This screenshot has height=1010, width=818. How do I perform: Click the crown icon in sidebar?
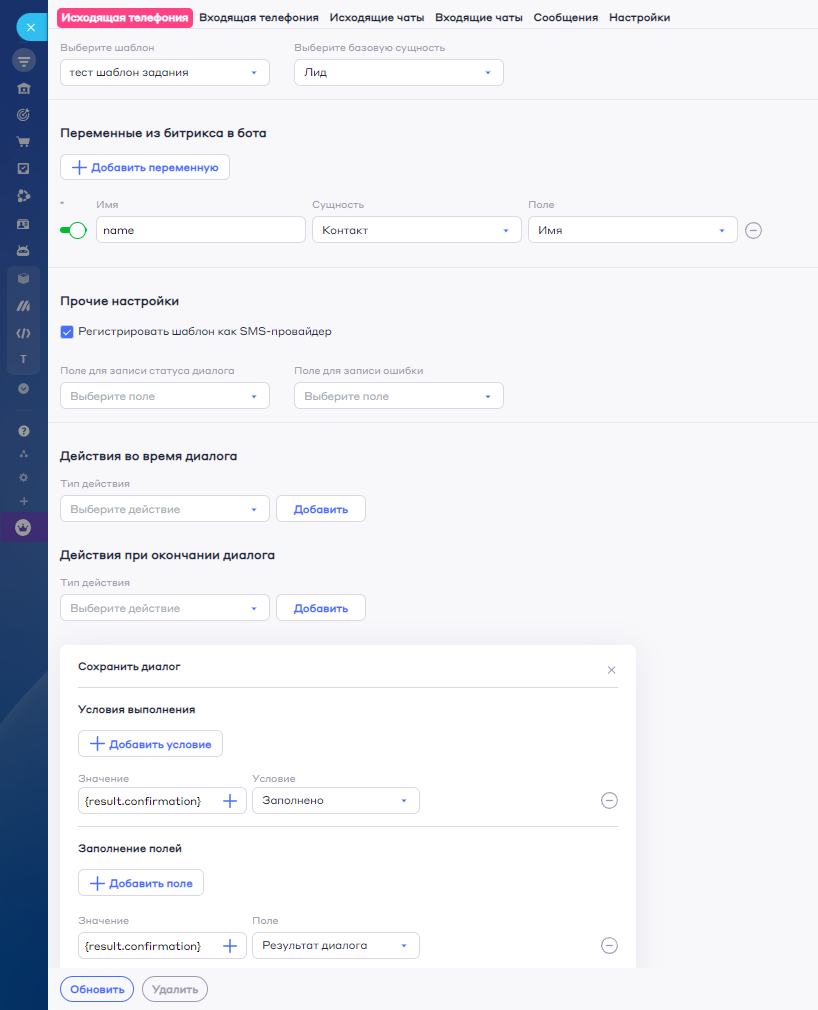(24, 527)
